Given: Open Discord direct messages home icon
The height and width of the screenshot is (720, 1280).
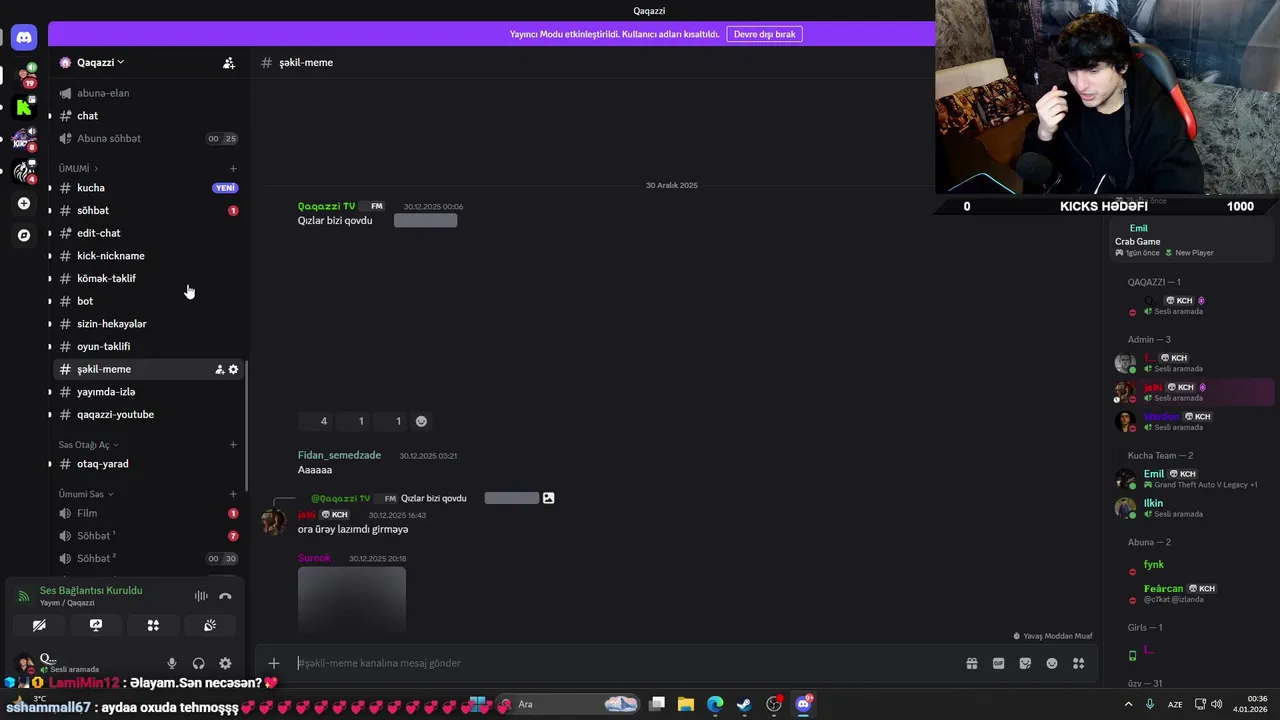Looking at the screenshot, I should coord(24,38).
